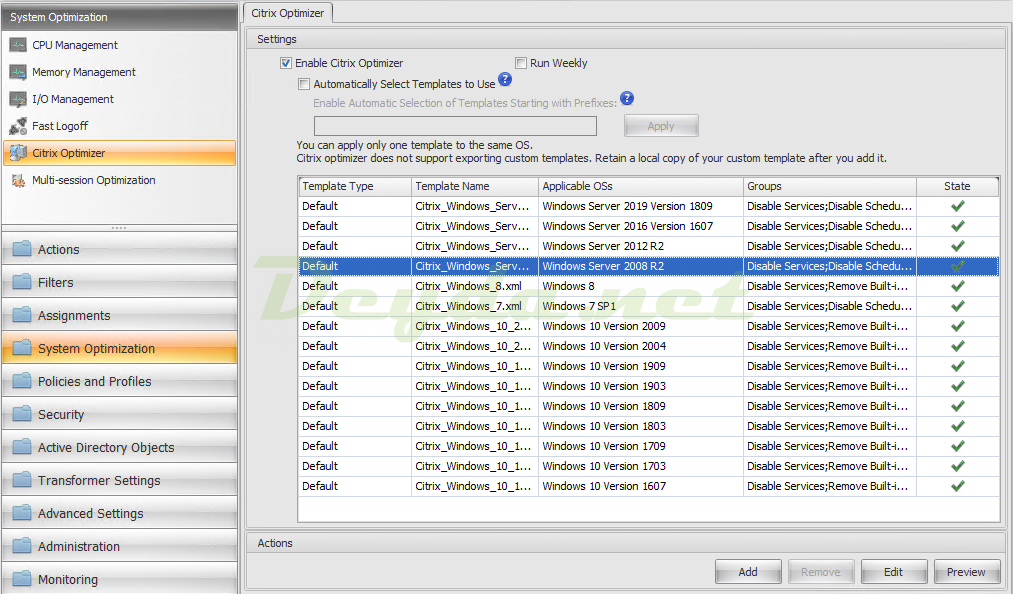Disable the Enable Citrix Optimizer checkbox

(x=286, y=63)
